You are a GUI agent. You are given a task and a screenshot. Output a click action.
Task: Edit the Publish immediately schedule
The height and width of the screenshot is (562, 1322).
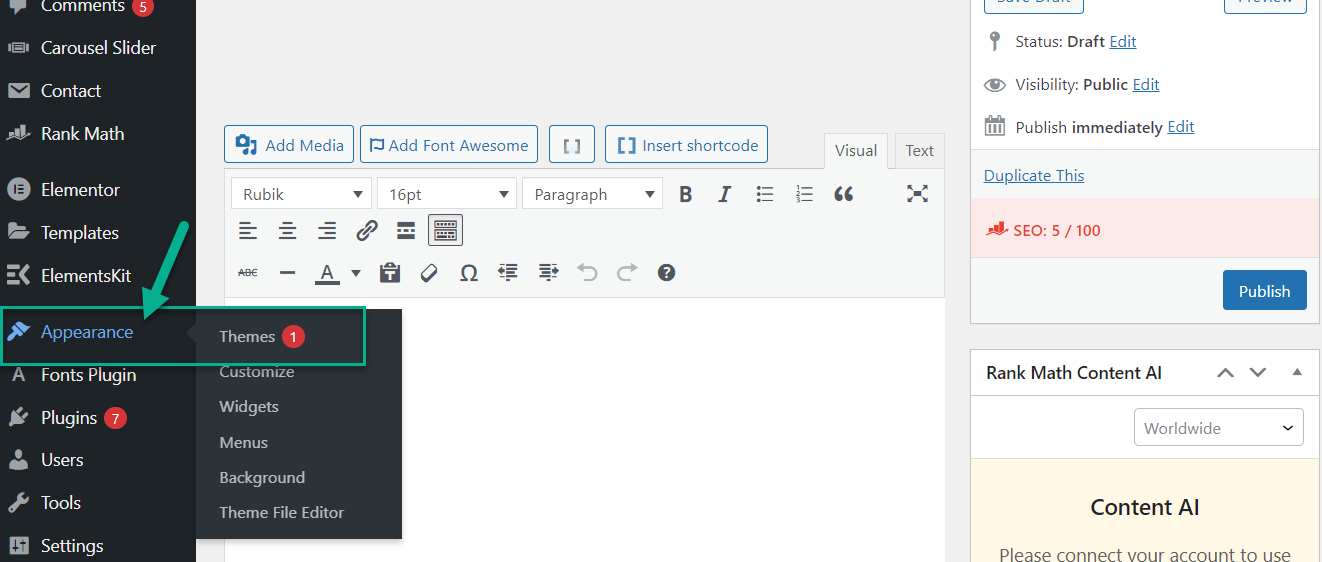(x=1181, y=127)
